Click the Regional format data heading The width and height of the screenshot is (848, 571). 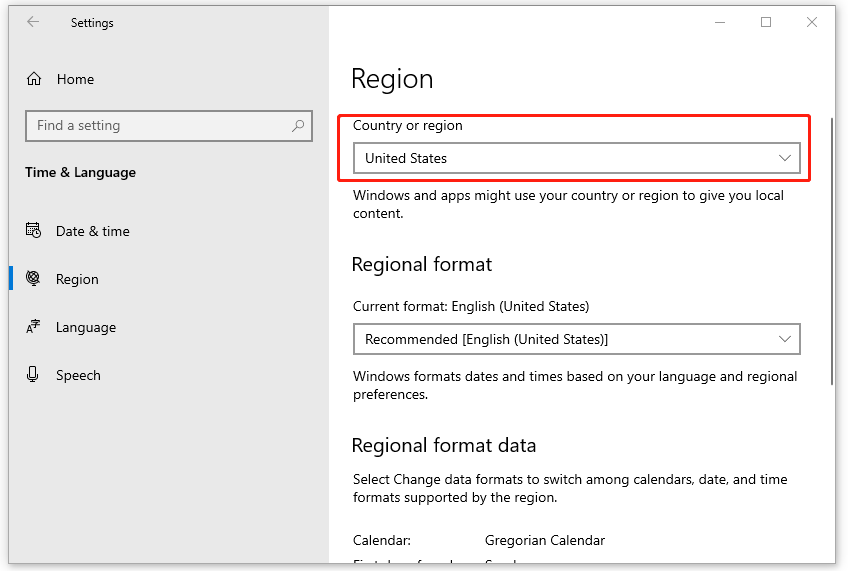coord(444,446)
